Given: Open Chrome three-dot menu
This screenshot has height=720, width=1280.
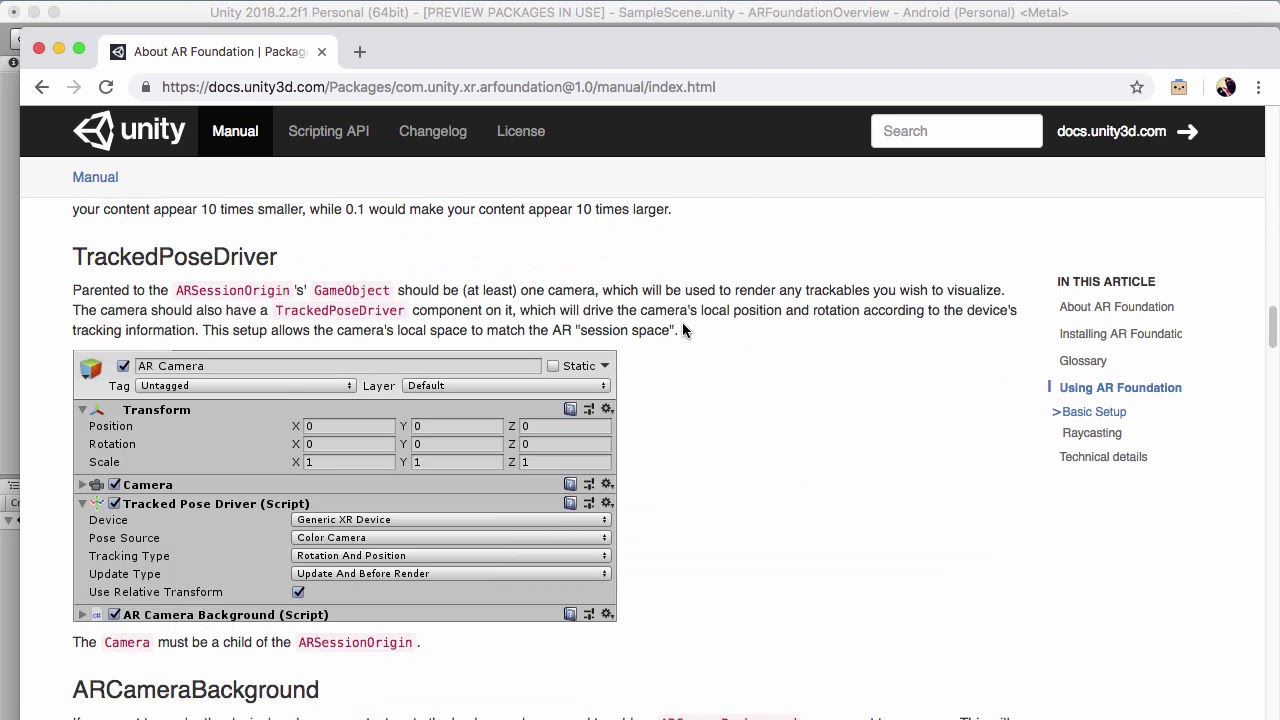Looking at the screenshot, I should 1258,87.
